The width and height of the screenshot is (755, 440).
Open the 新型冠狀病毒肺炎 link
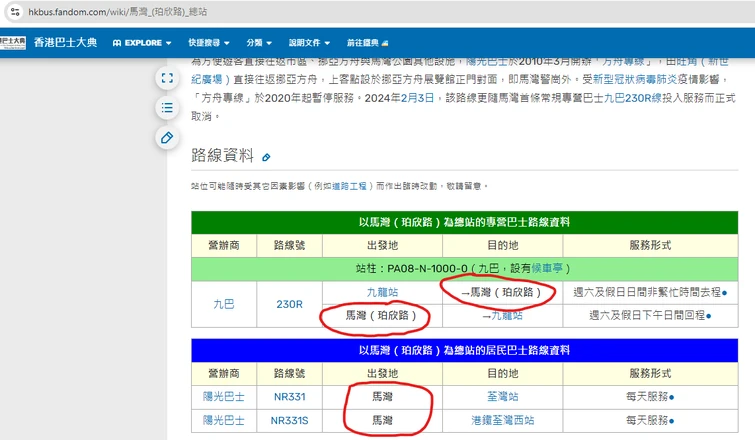coord(635,79)
